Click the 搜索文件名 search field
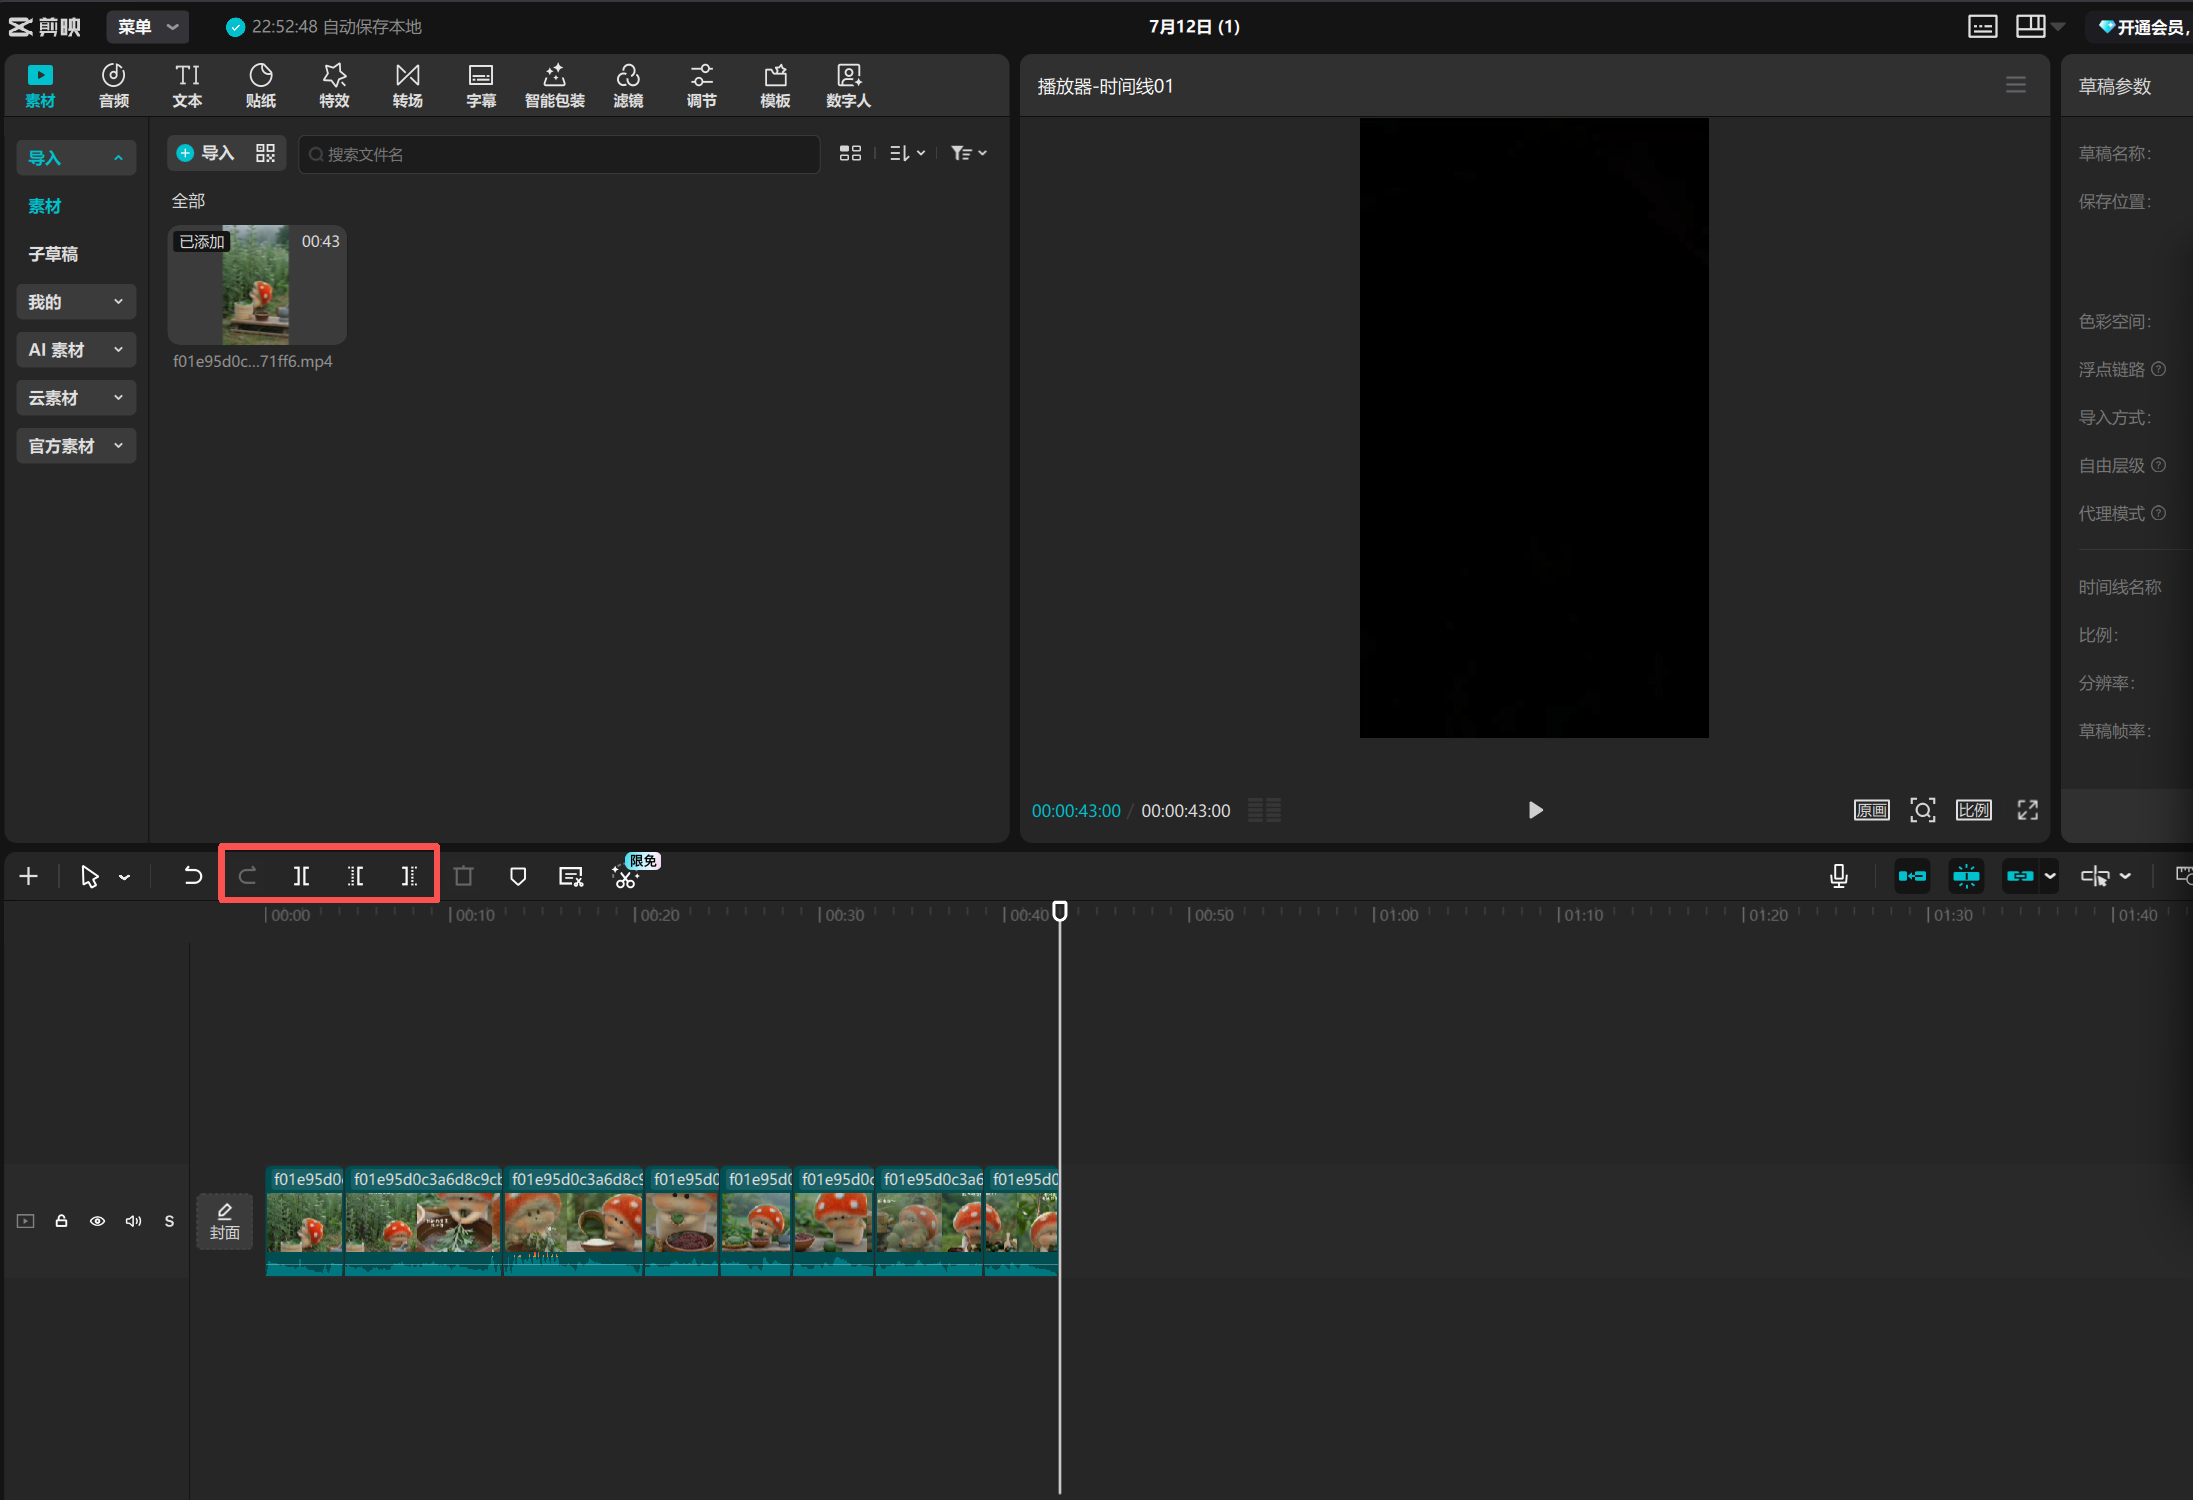 (559, 154)
